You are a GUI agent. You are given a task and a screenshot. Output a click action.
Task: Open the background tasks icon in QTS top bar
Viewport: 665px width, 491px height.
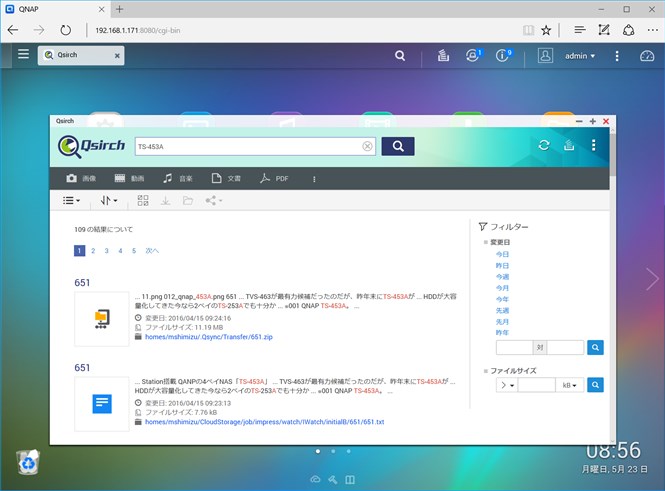coord(443,56)
